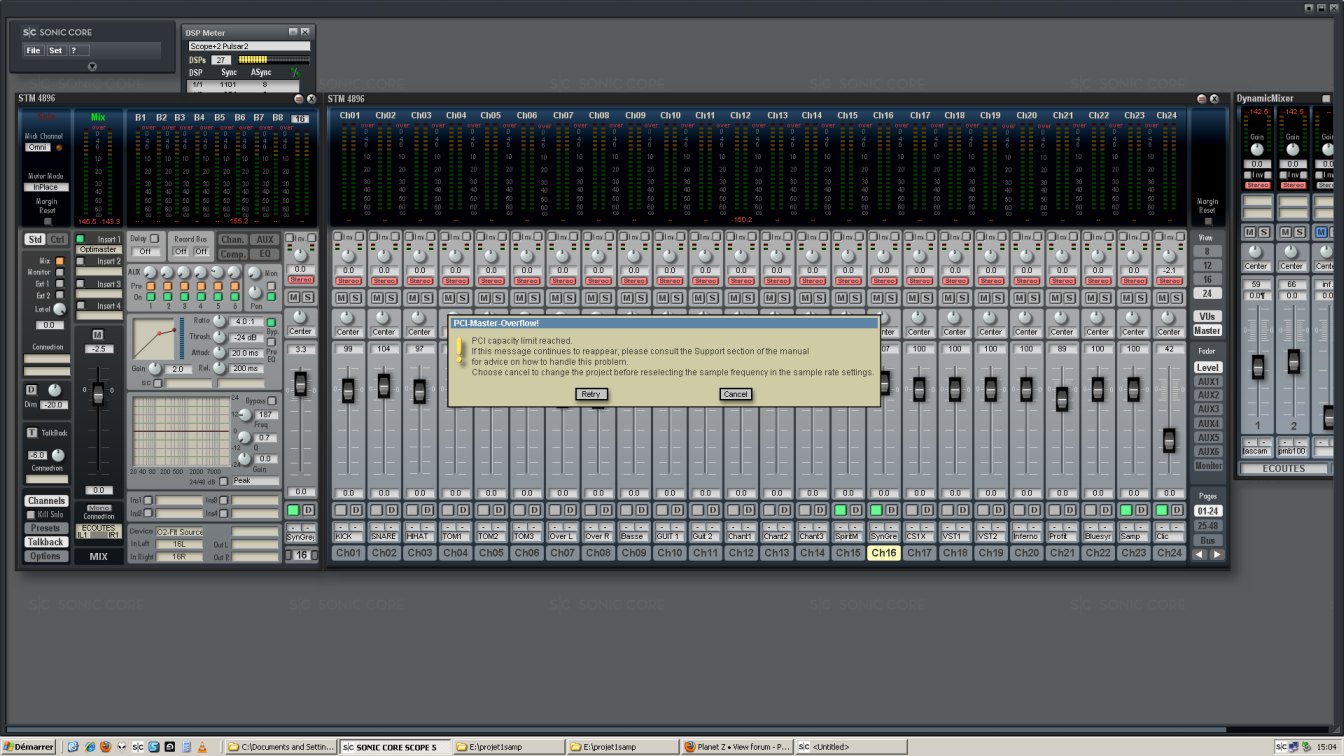Go to the next mixer page arrow
Screen dimensions: 1344x756
click(1217, 554)
